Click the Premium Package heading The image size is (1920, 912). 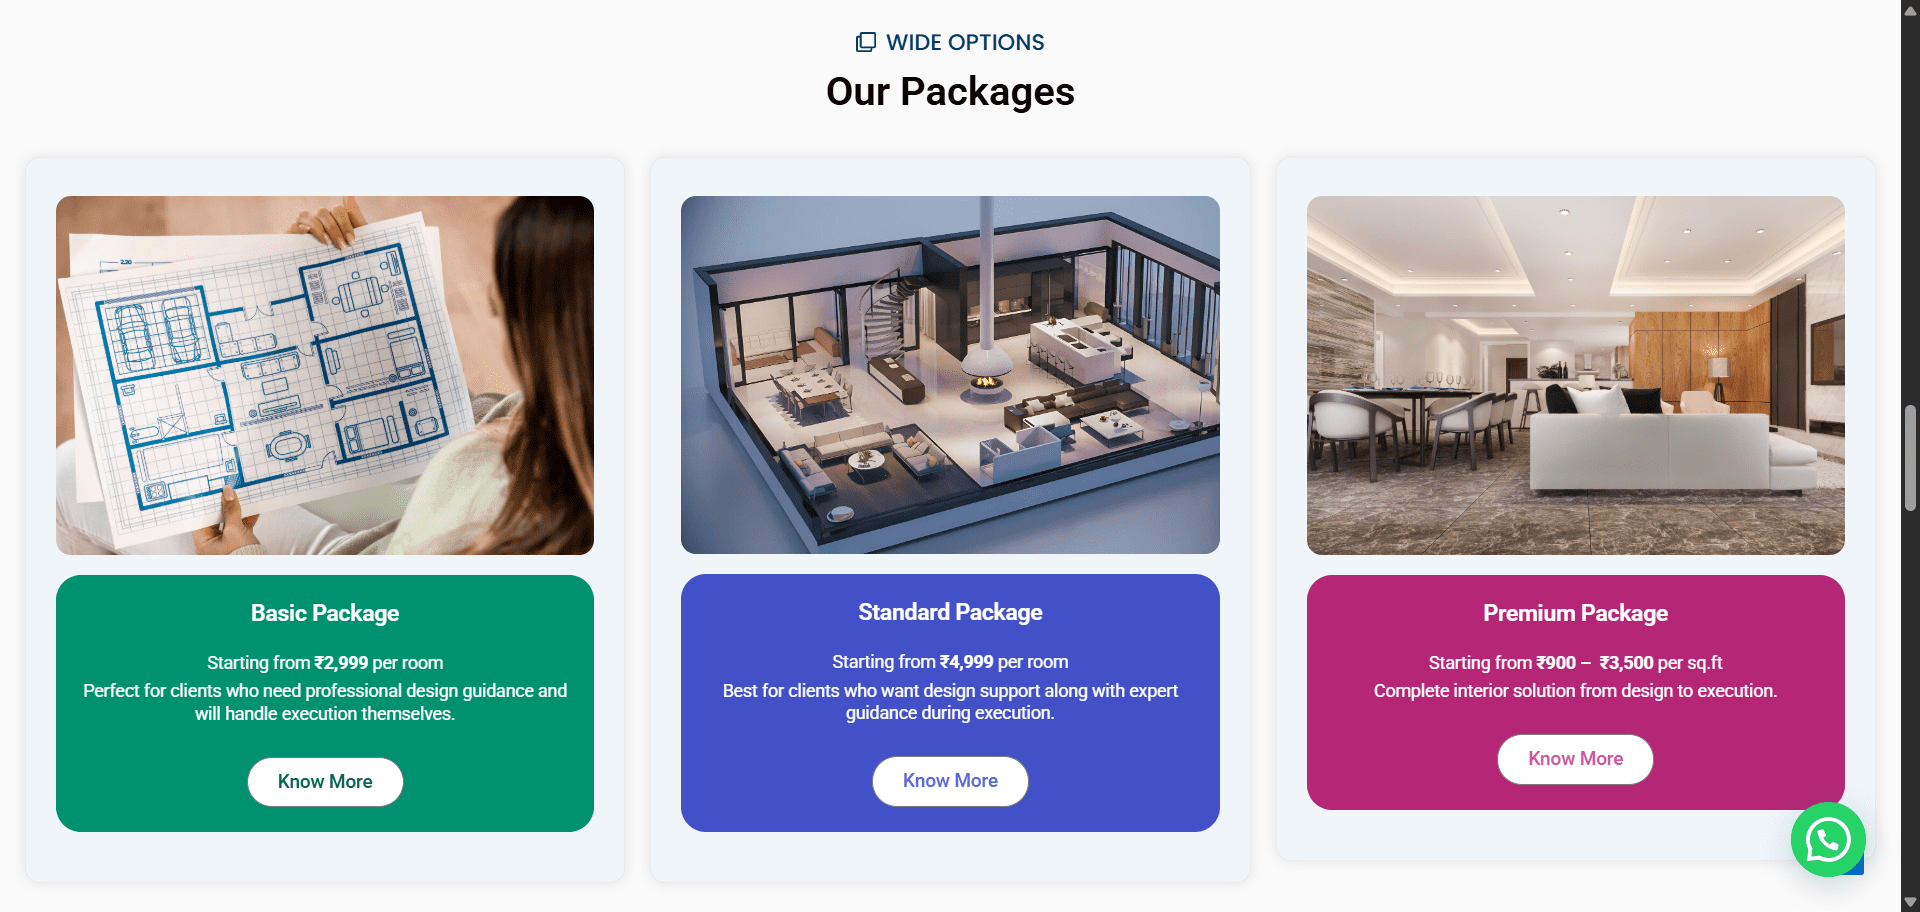tap(1575, 613)
